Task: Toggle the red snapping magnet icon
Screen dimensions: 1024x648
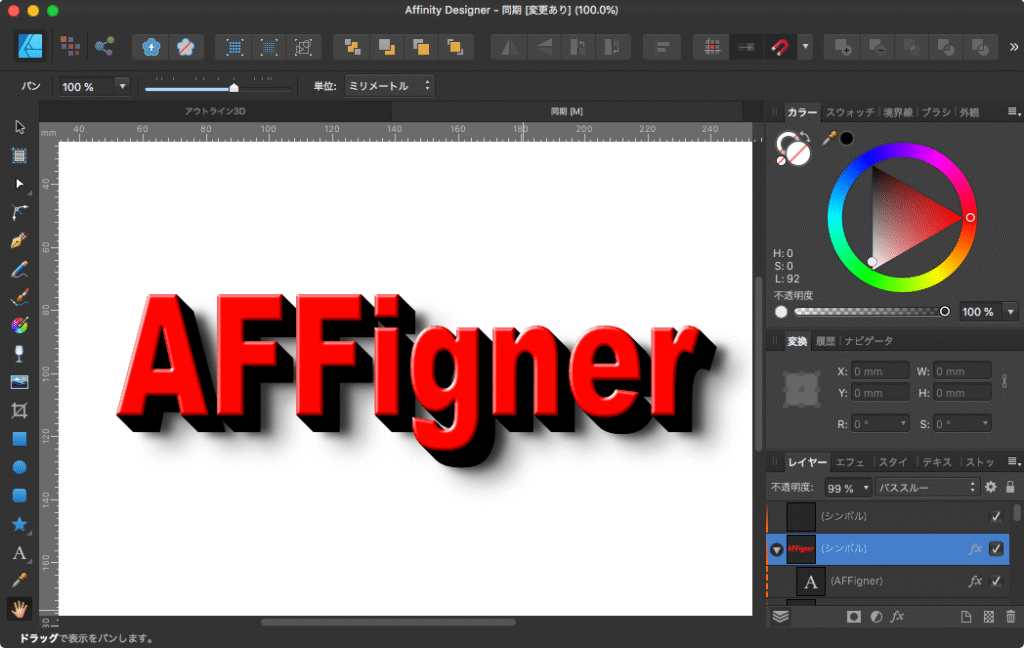Action: [x=778, y=47]
